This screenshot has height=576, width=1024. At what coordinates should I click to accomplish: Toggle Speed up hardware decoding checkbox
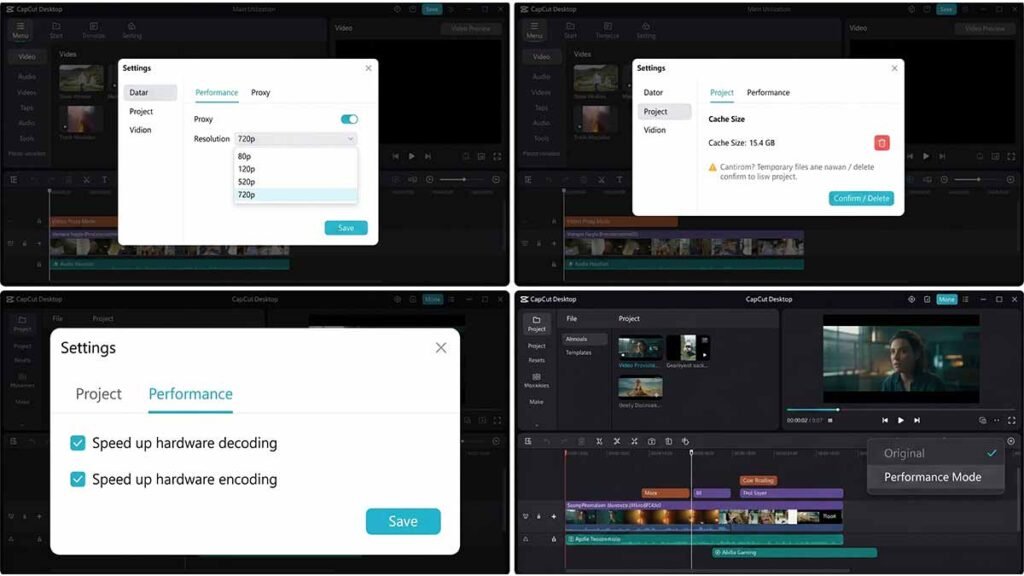(78, 443)
